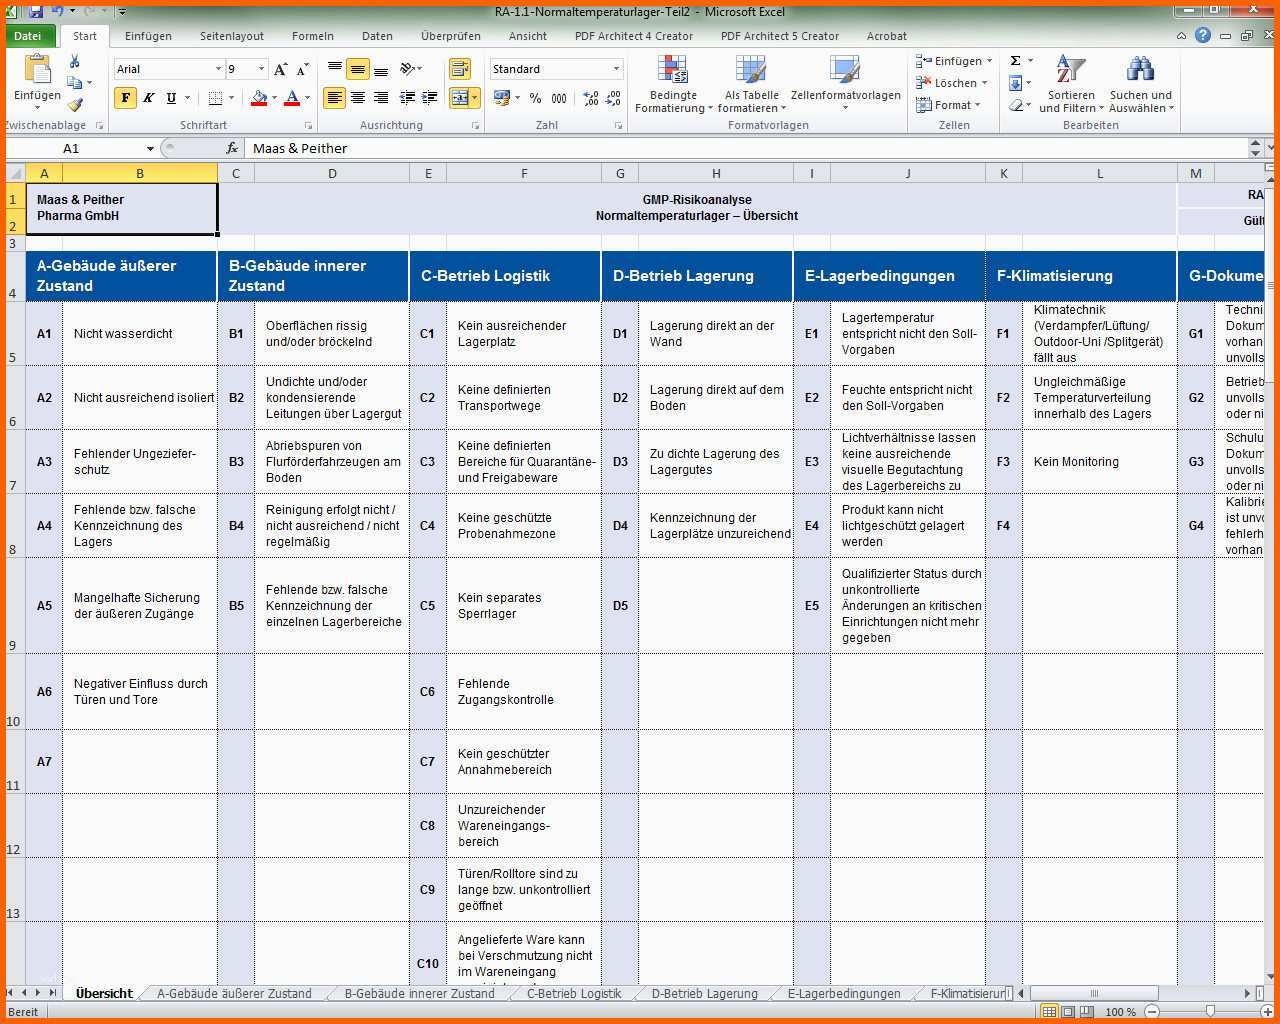Apply percent number format
The image size is (1280, 1024).
pos(535,98)
